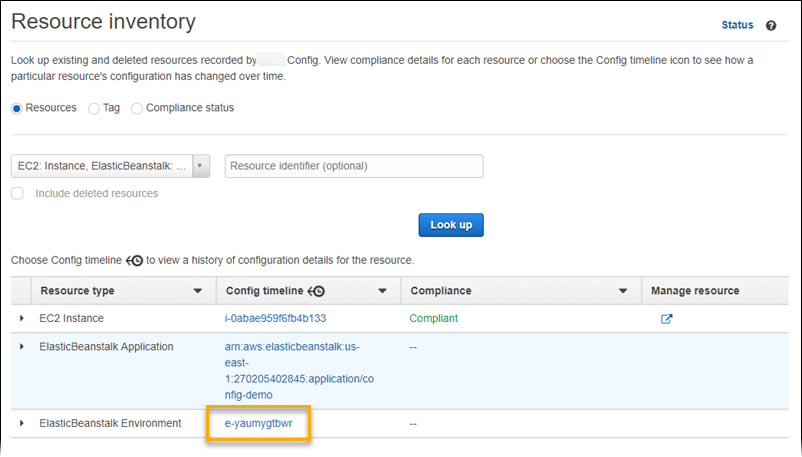Click the help question mark icon
The height and width of the screenshot is (457, 802).
tap(771, 26)
